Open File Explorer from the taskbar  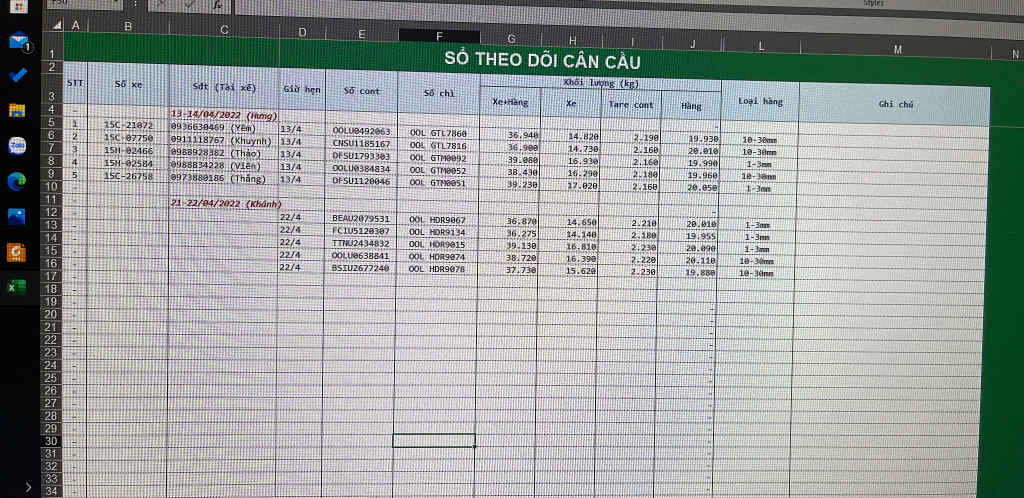17,110
